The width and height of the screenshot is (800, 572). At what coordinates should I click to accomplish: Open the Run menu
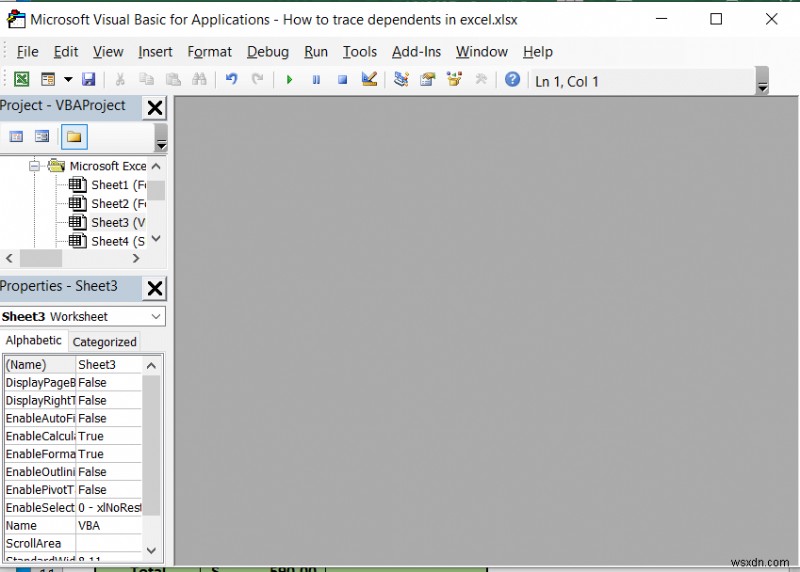[x=316, y=52]
